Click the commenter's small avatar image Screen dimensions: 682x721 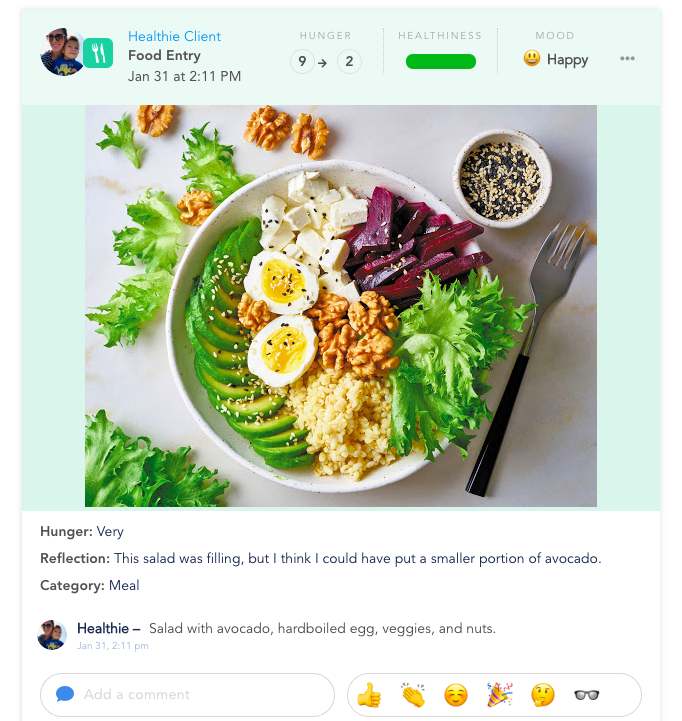[x=52, y=635]
